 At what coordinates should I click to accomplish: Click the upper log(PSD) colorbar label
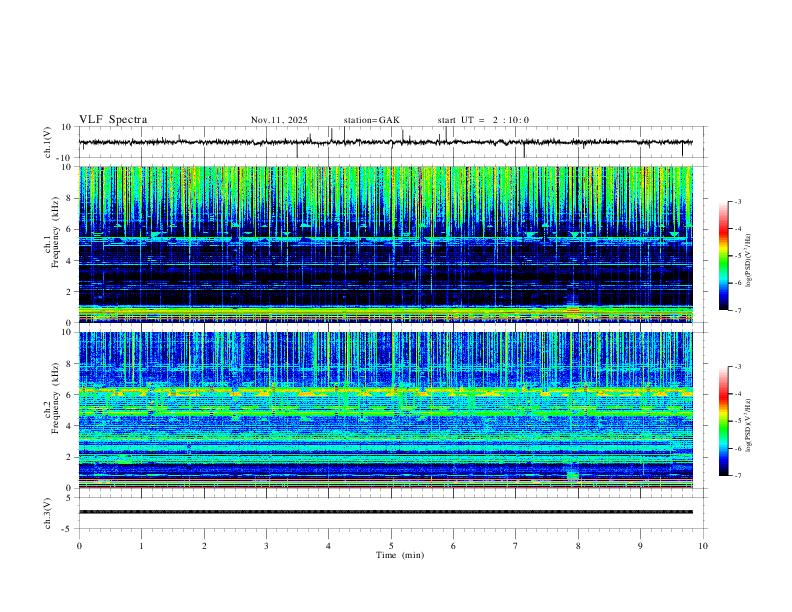(x=749, y=261)
